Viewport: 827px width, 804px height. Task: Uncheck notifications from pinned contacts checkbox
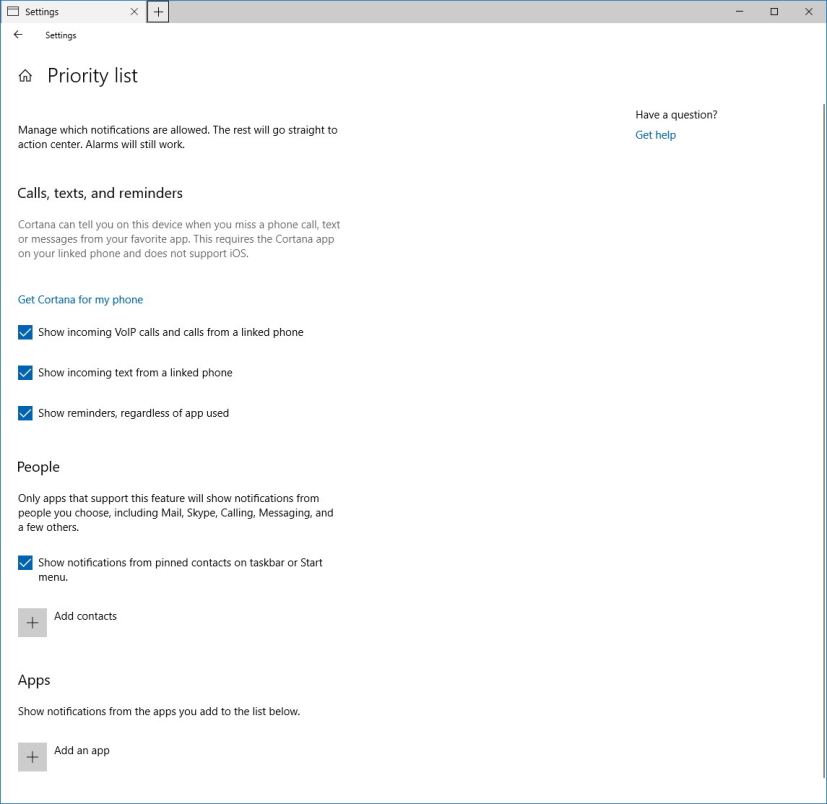click(x=25, y=563)
